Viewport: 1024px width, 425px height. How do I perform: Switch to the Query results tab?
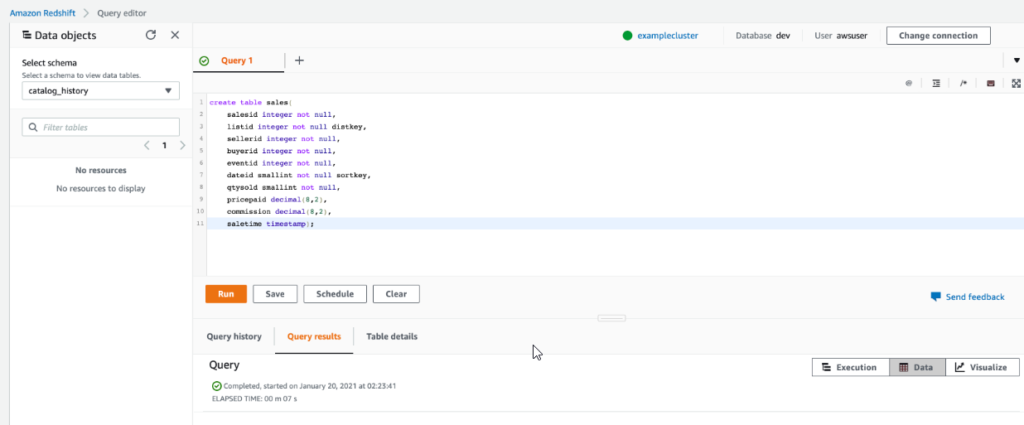314,337
